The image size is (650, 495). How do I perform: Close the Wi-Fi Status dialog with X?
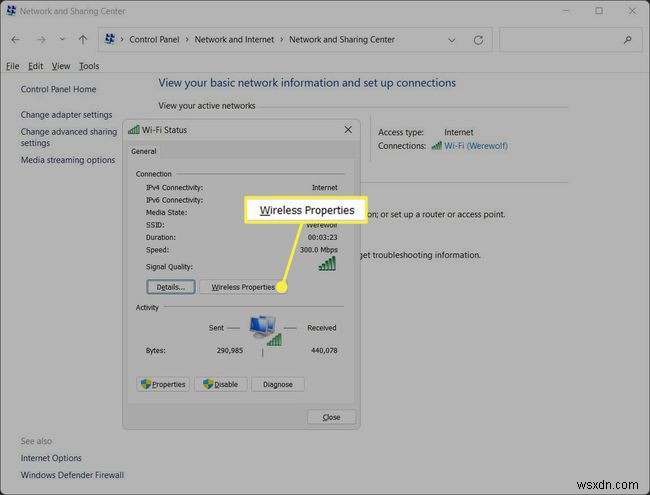[348, 130]
